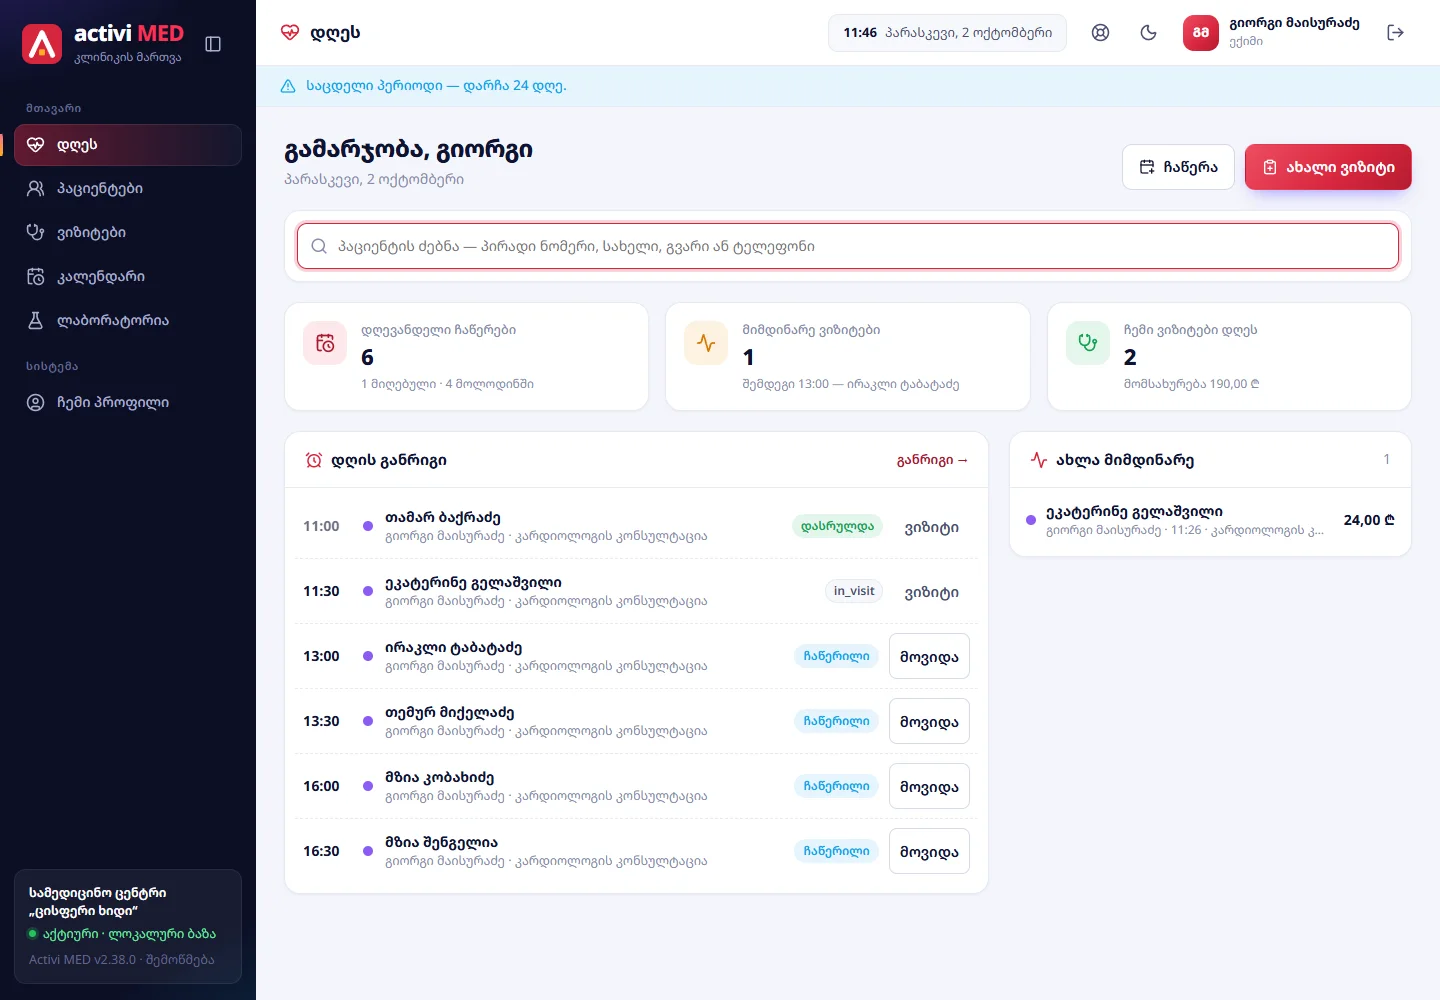This screenshot has width=1440, height=1000.
Task: Click მოვიდა for მზია კობახიძე
Action: [x=929, y=787]
